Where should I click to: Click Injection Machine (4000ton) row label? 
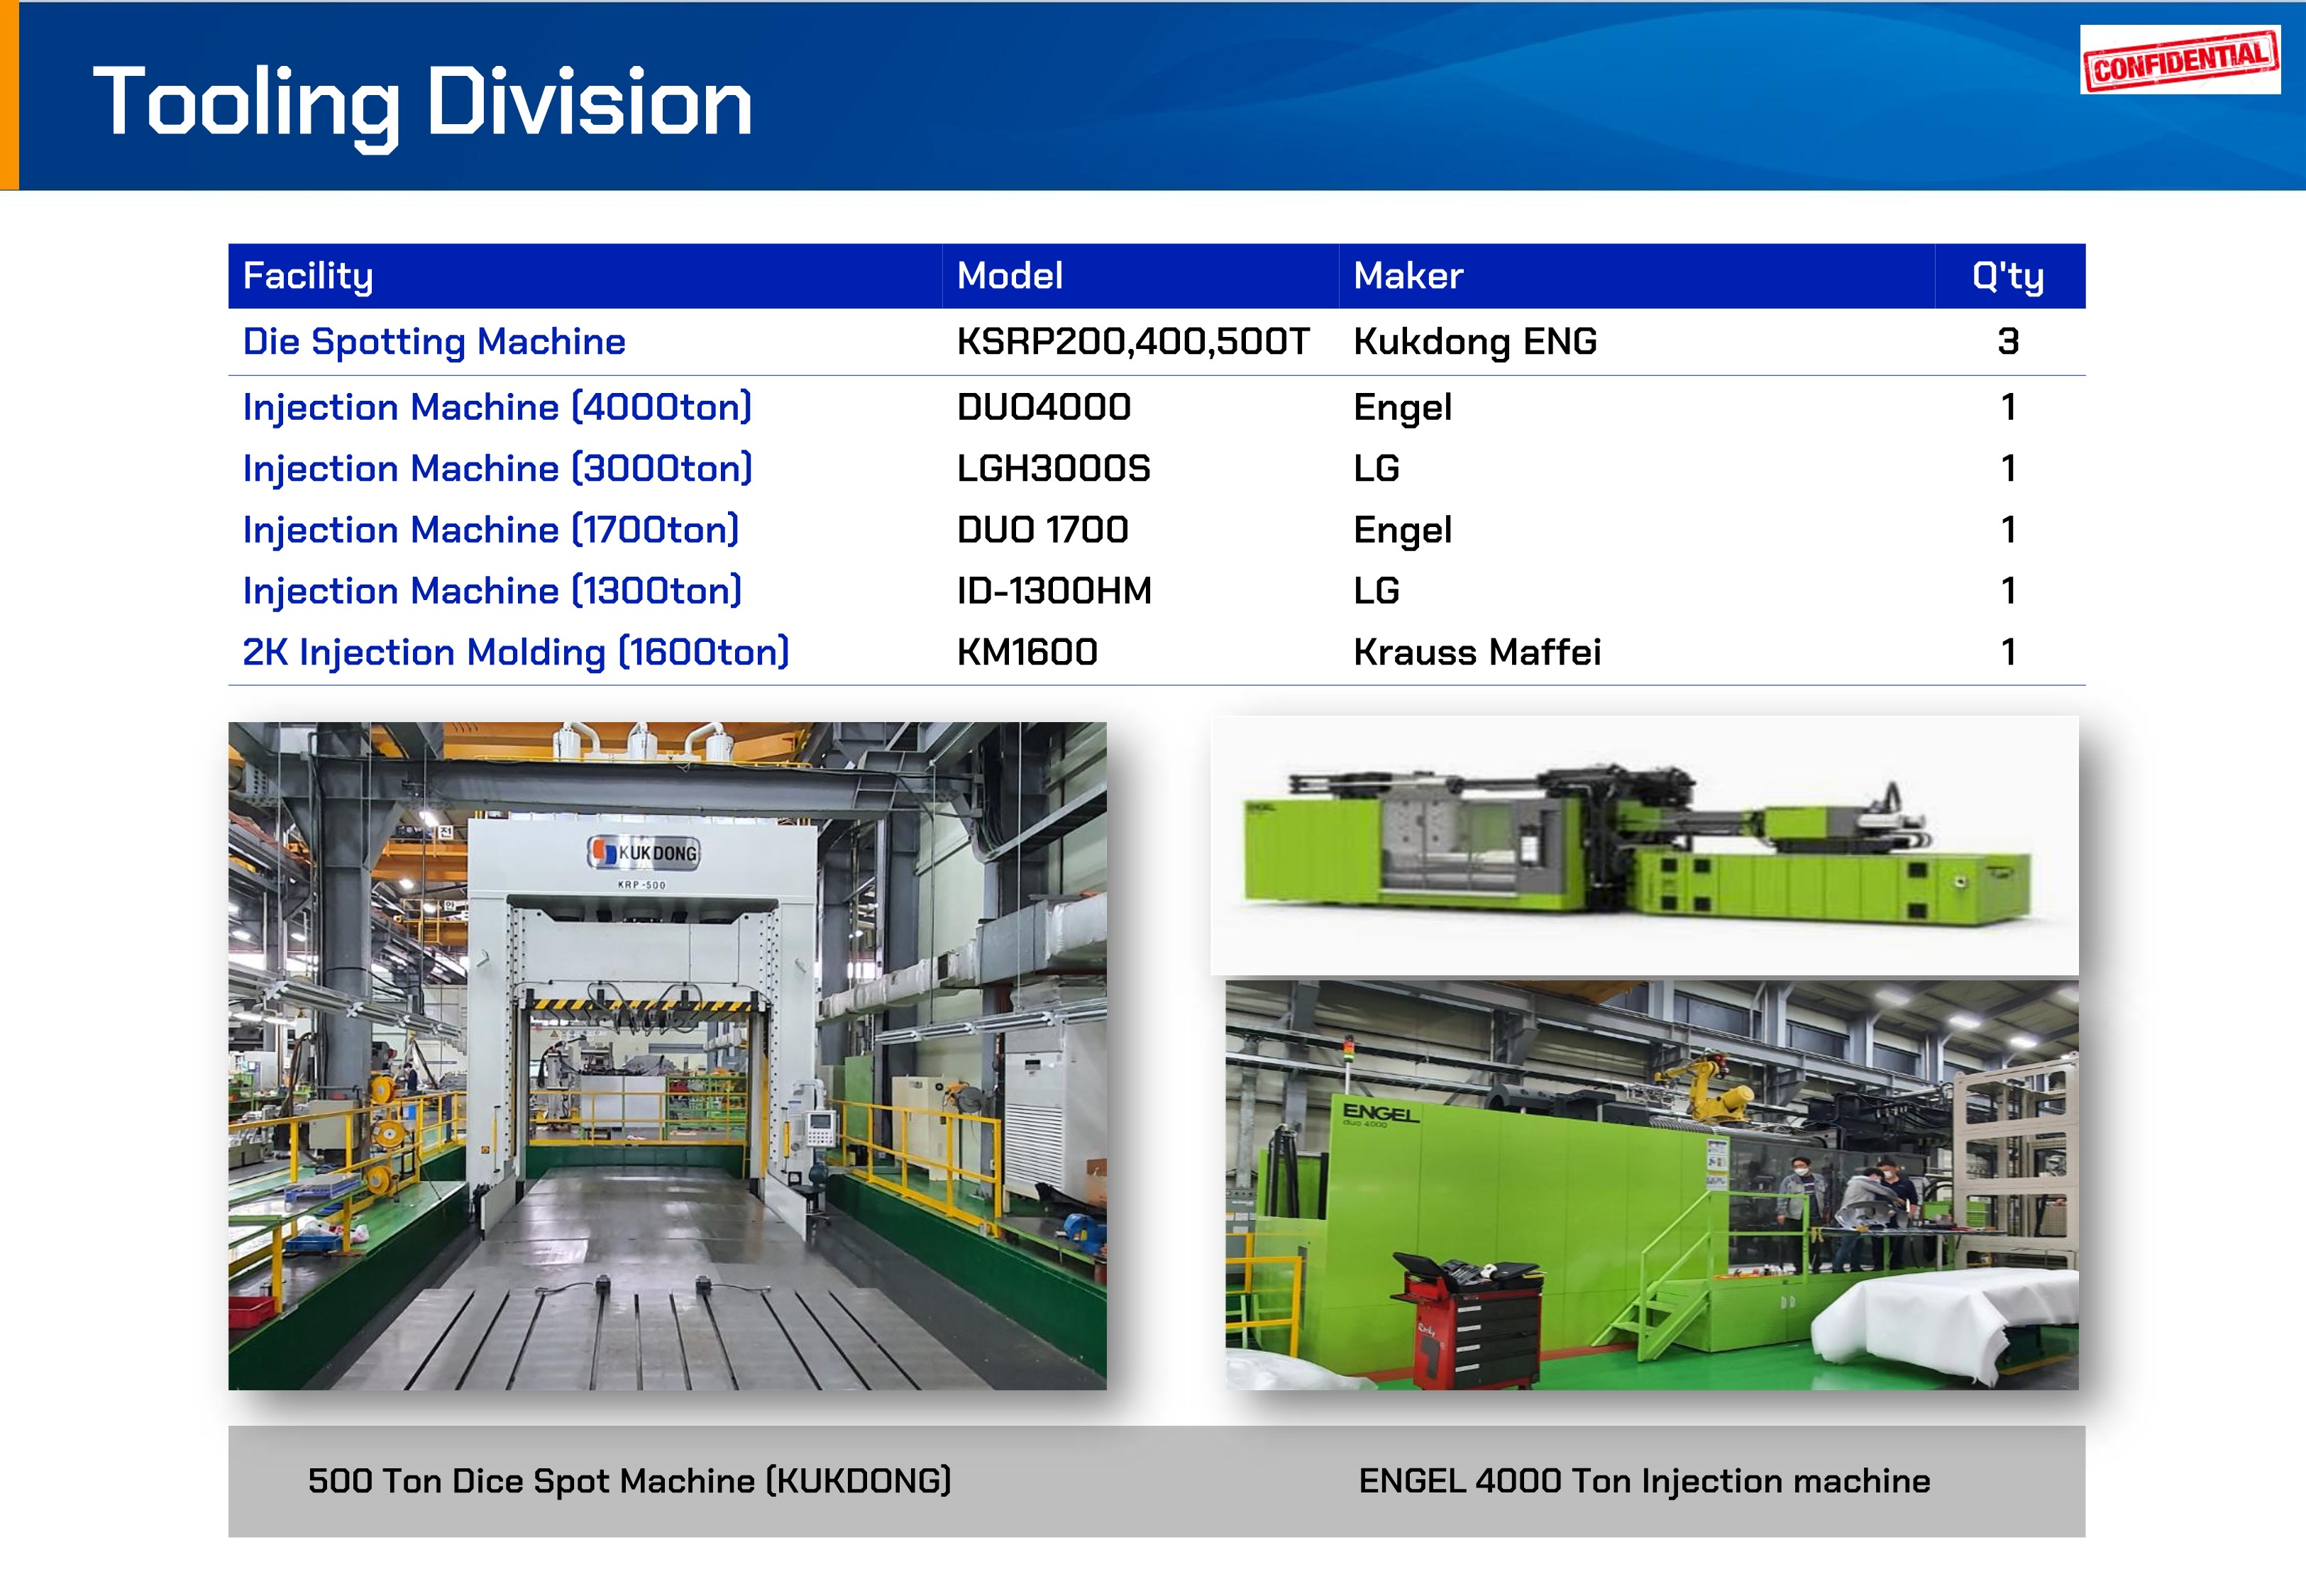tap(497, 408)
